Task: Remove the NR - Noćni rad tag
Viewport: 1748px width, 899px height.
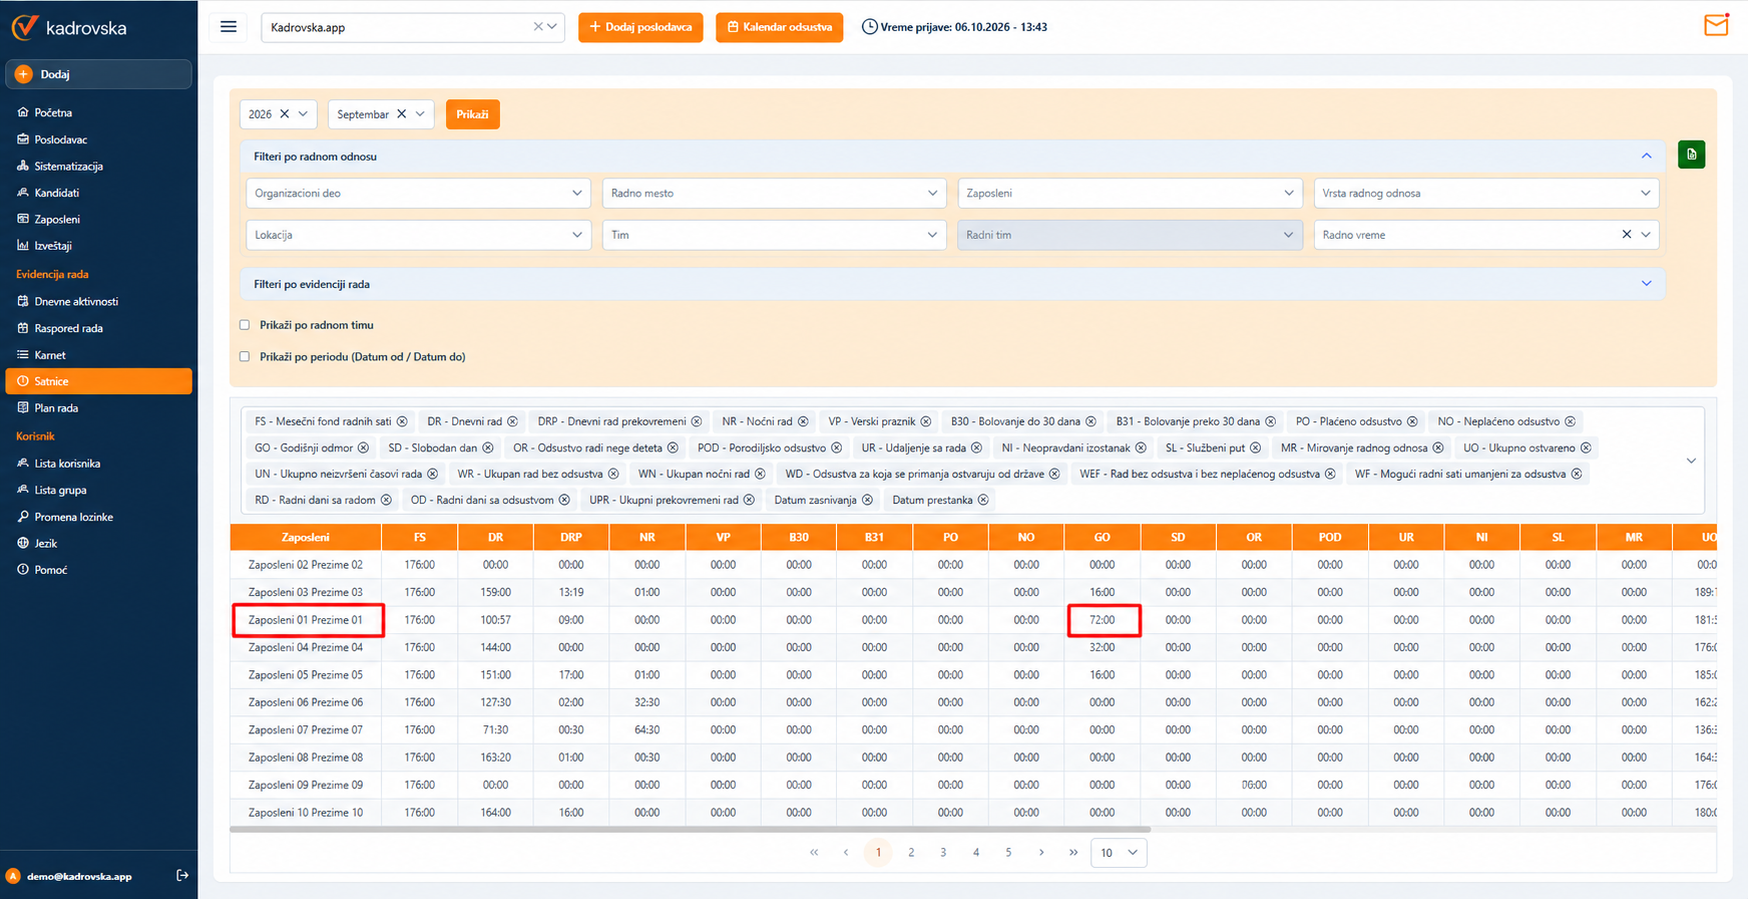Action: 803,422
